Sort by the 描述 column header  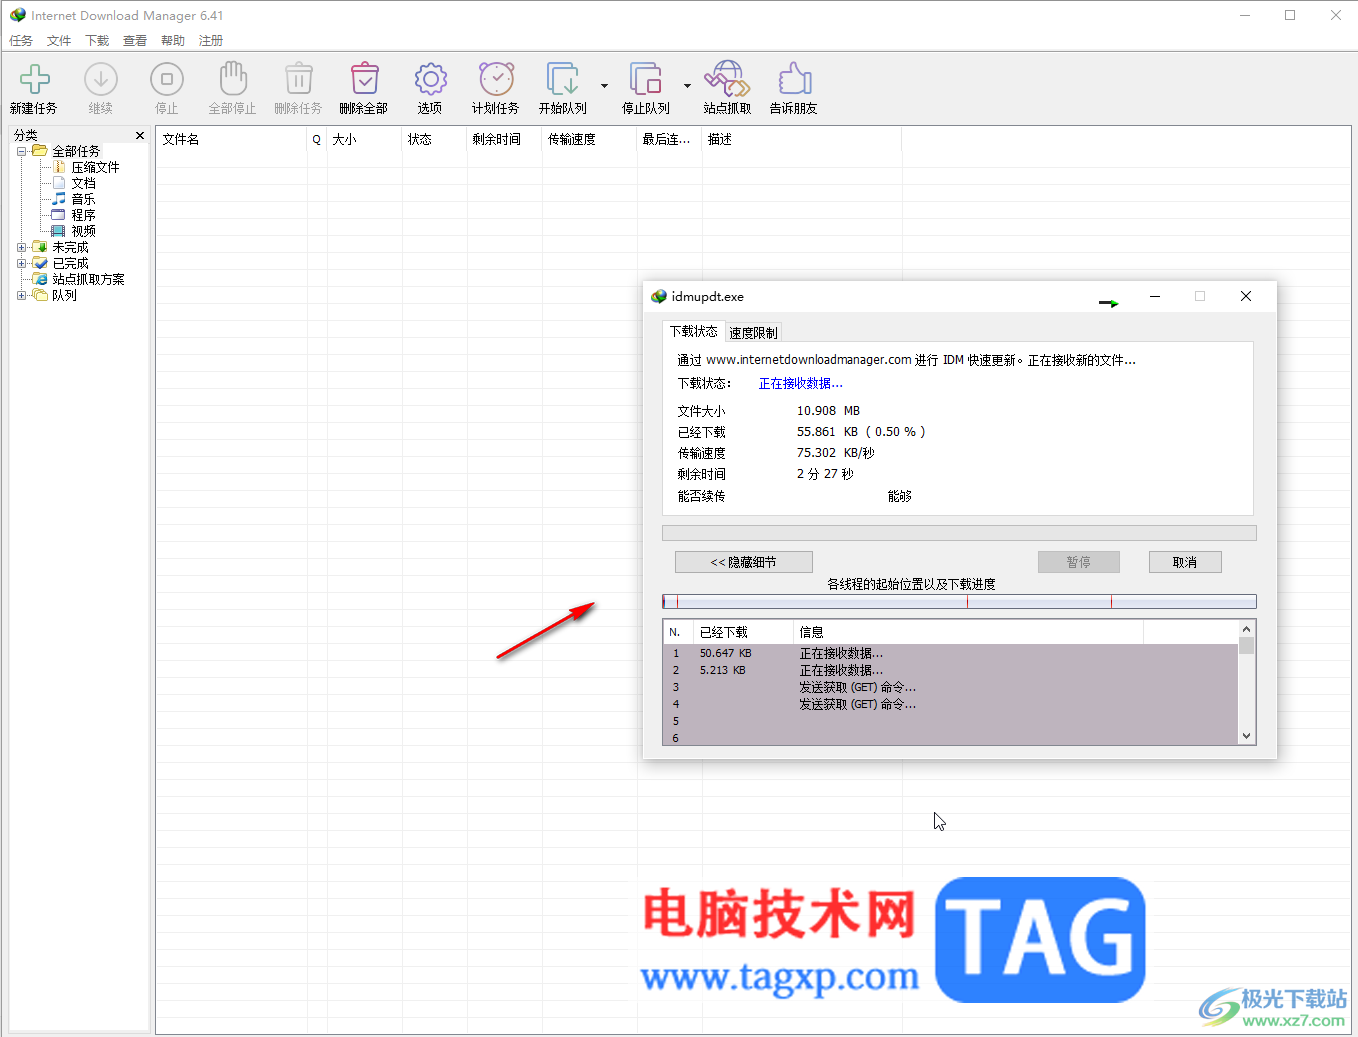click(801, 140)
